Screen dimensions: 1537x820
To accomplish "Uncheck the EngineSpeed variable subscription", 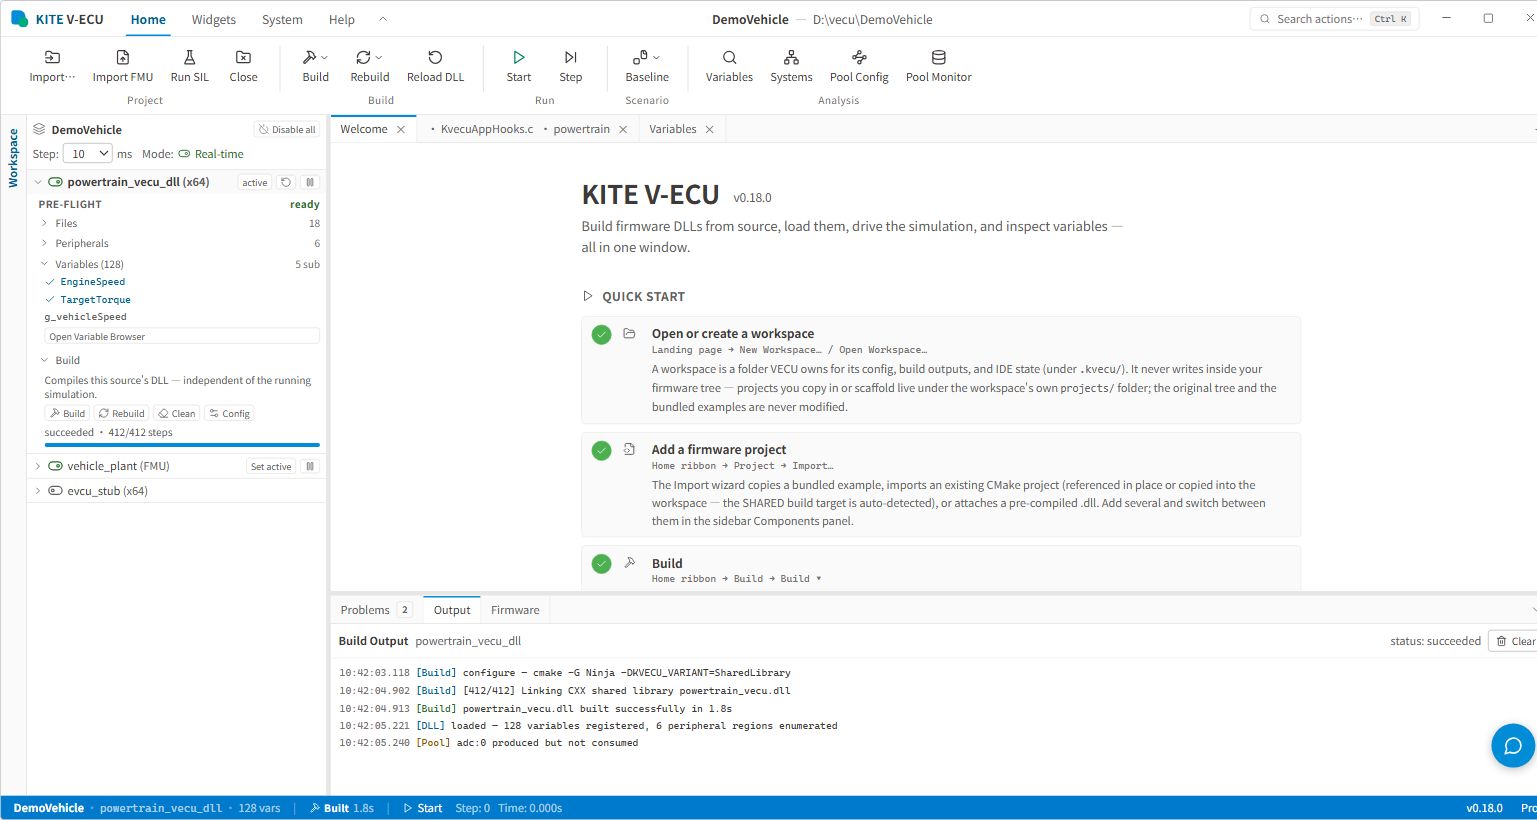I will [x=50, y=282].
